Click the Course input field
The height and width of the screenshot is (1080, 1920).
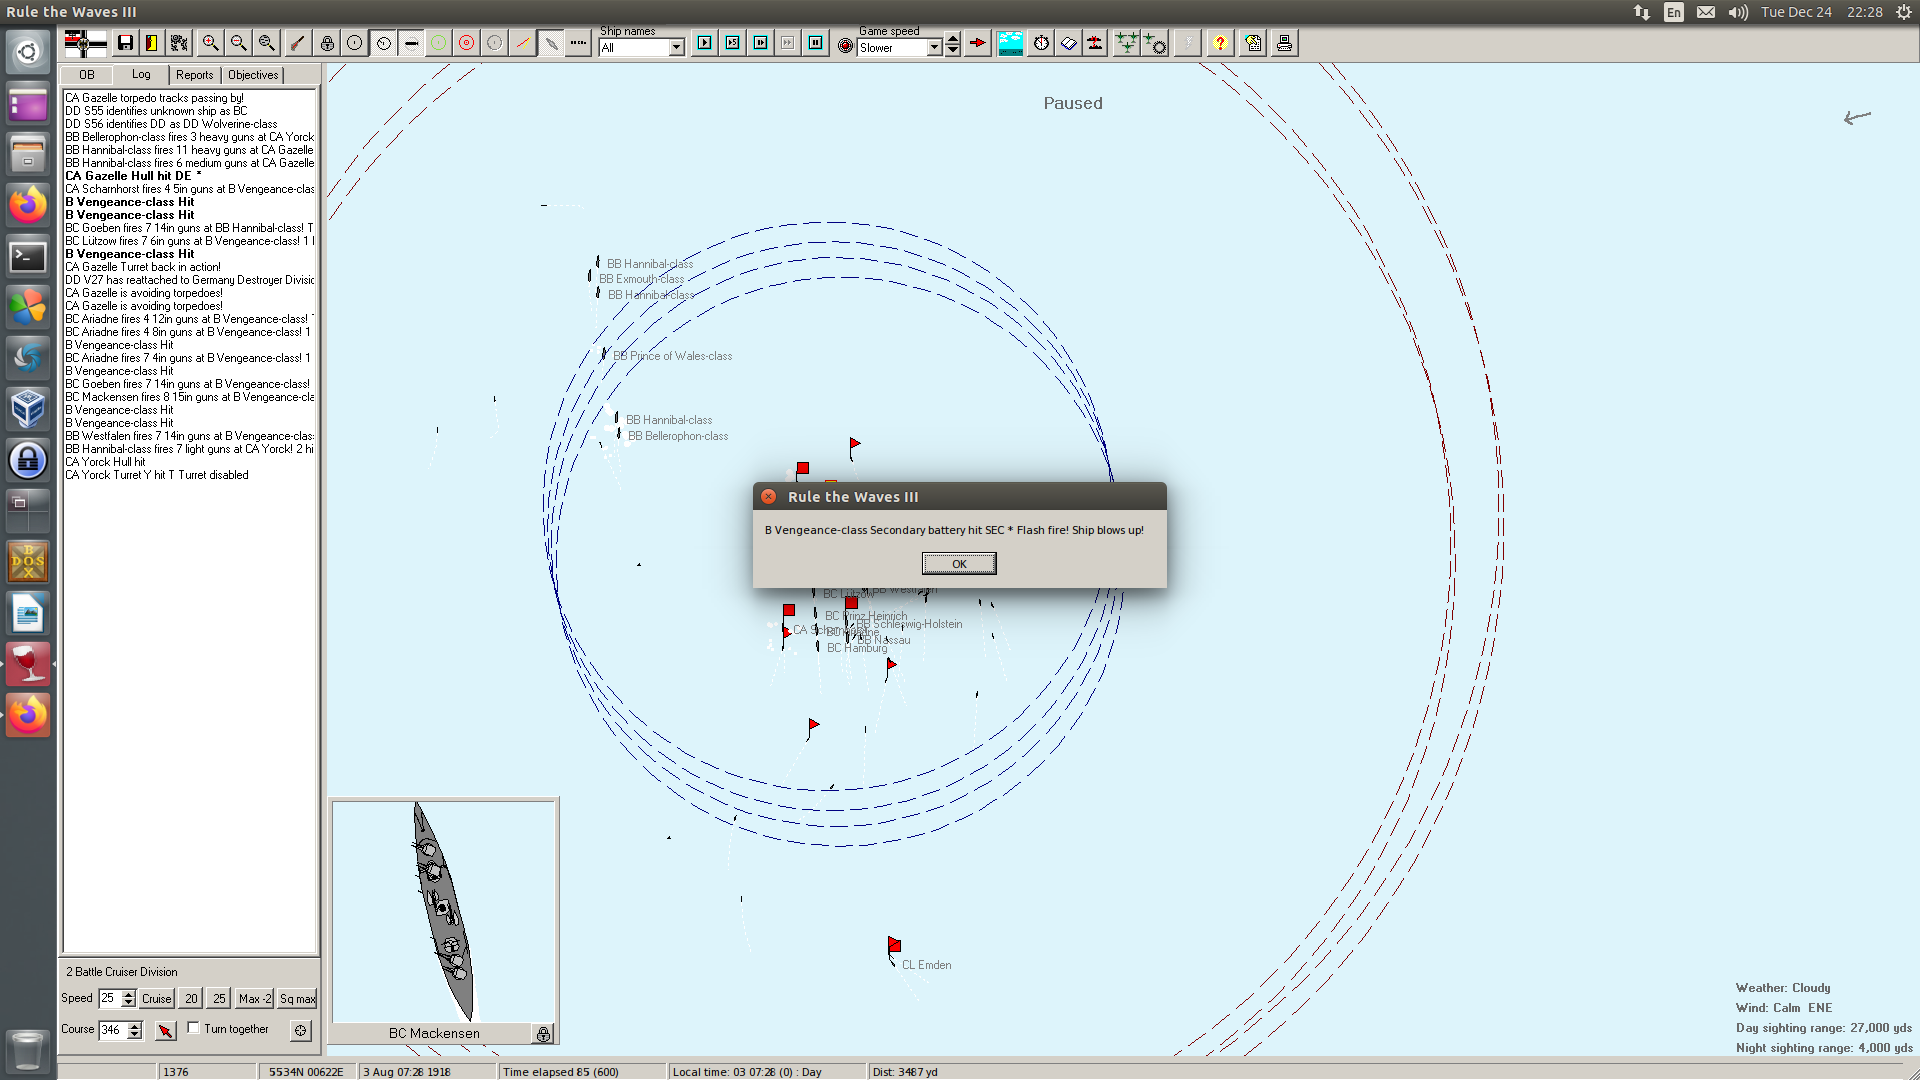click(x=112, y=1030)
